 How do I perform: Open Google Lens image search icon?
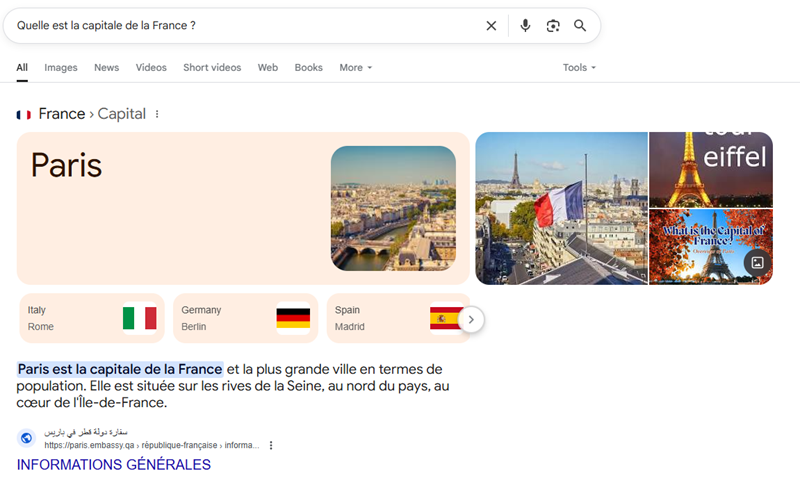[553, 26]
